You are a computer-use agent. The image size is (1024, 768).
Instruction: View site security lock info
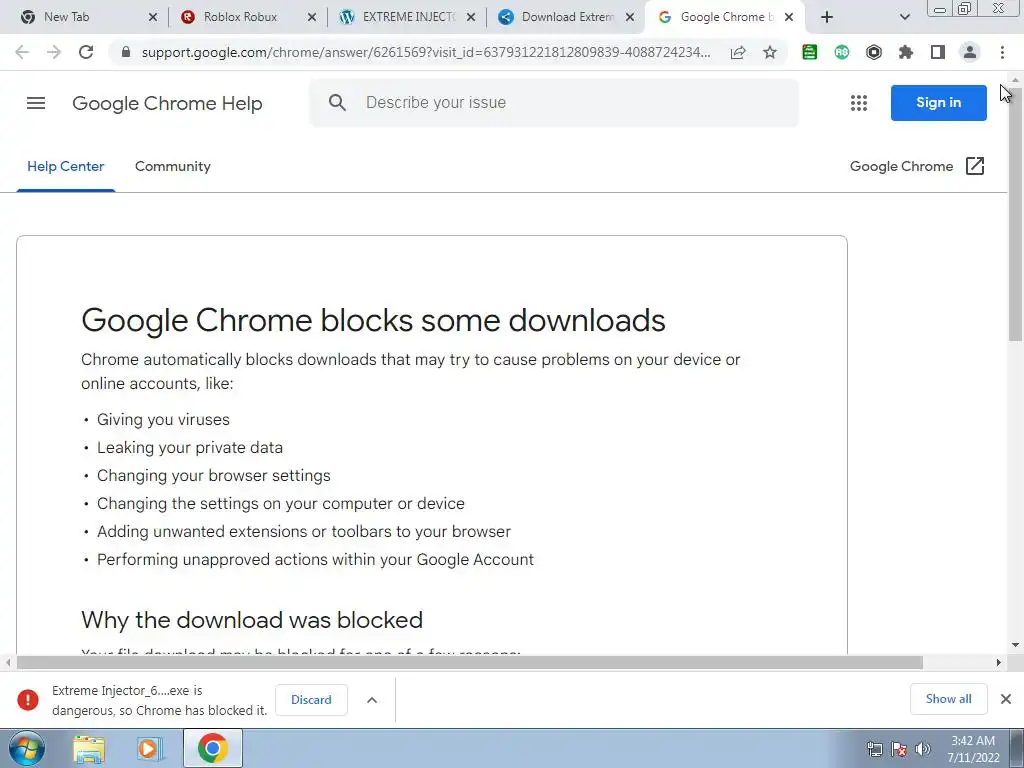(x=126, y=52)
